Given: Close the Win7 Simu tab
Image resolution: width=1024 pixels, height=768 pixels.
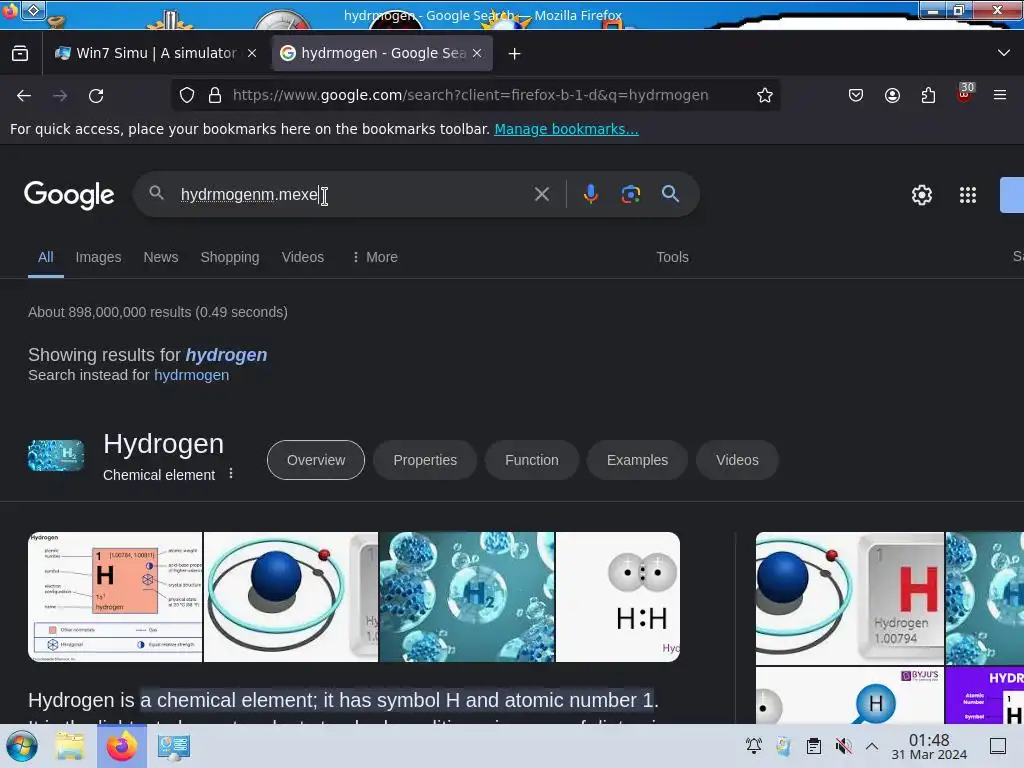Looking at the screenshot, I should point(252,54).
